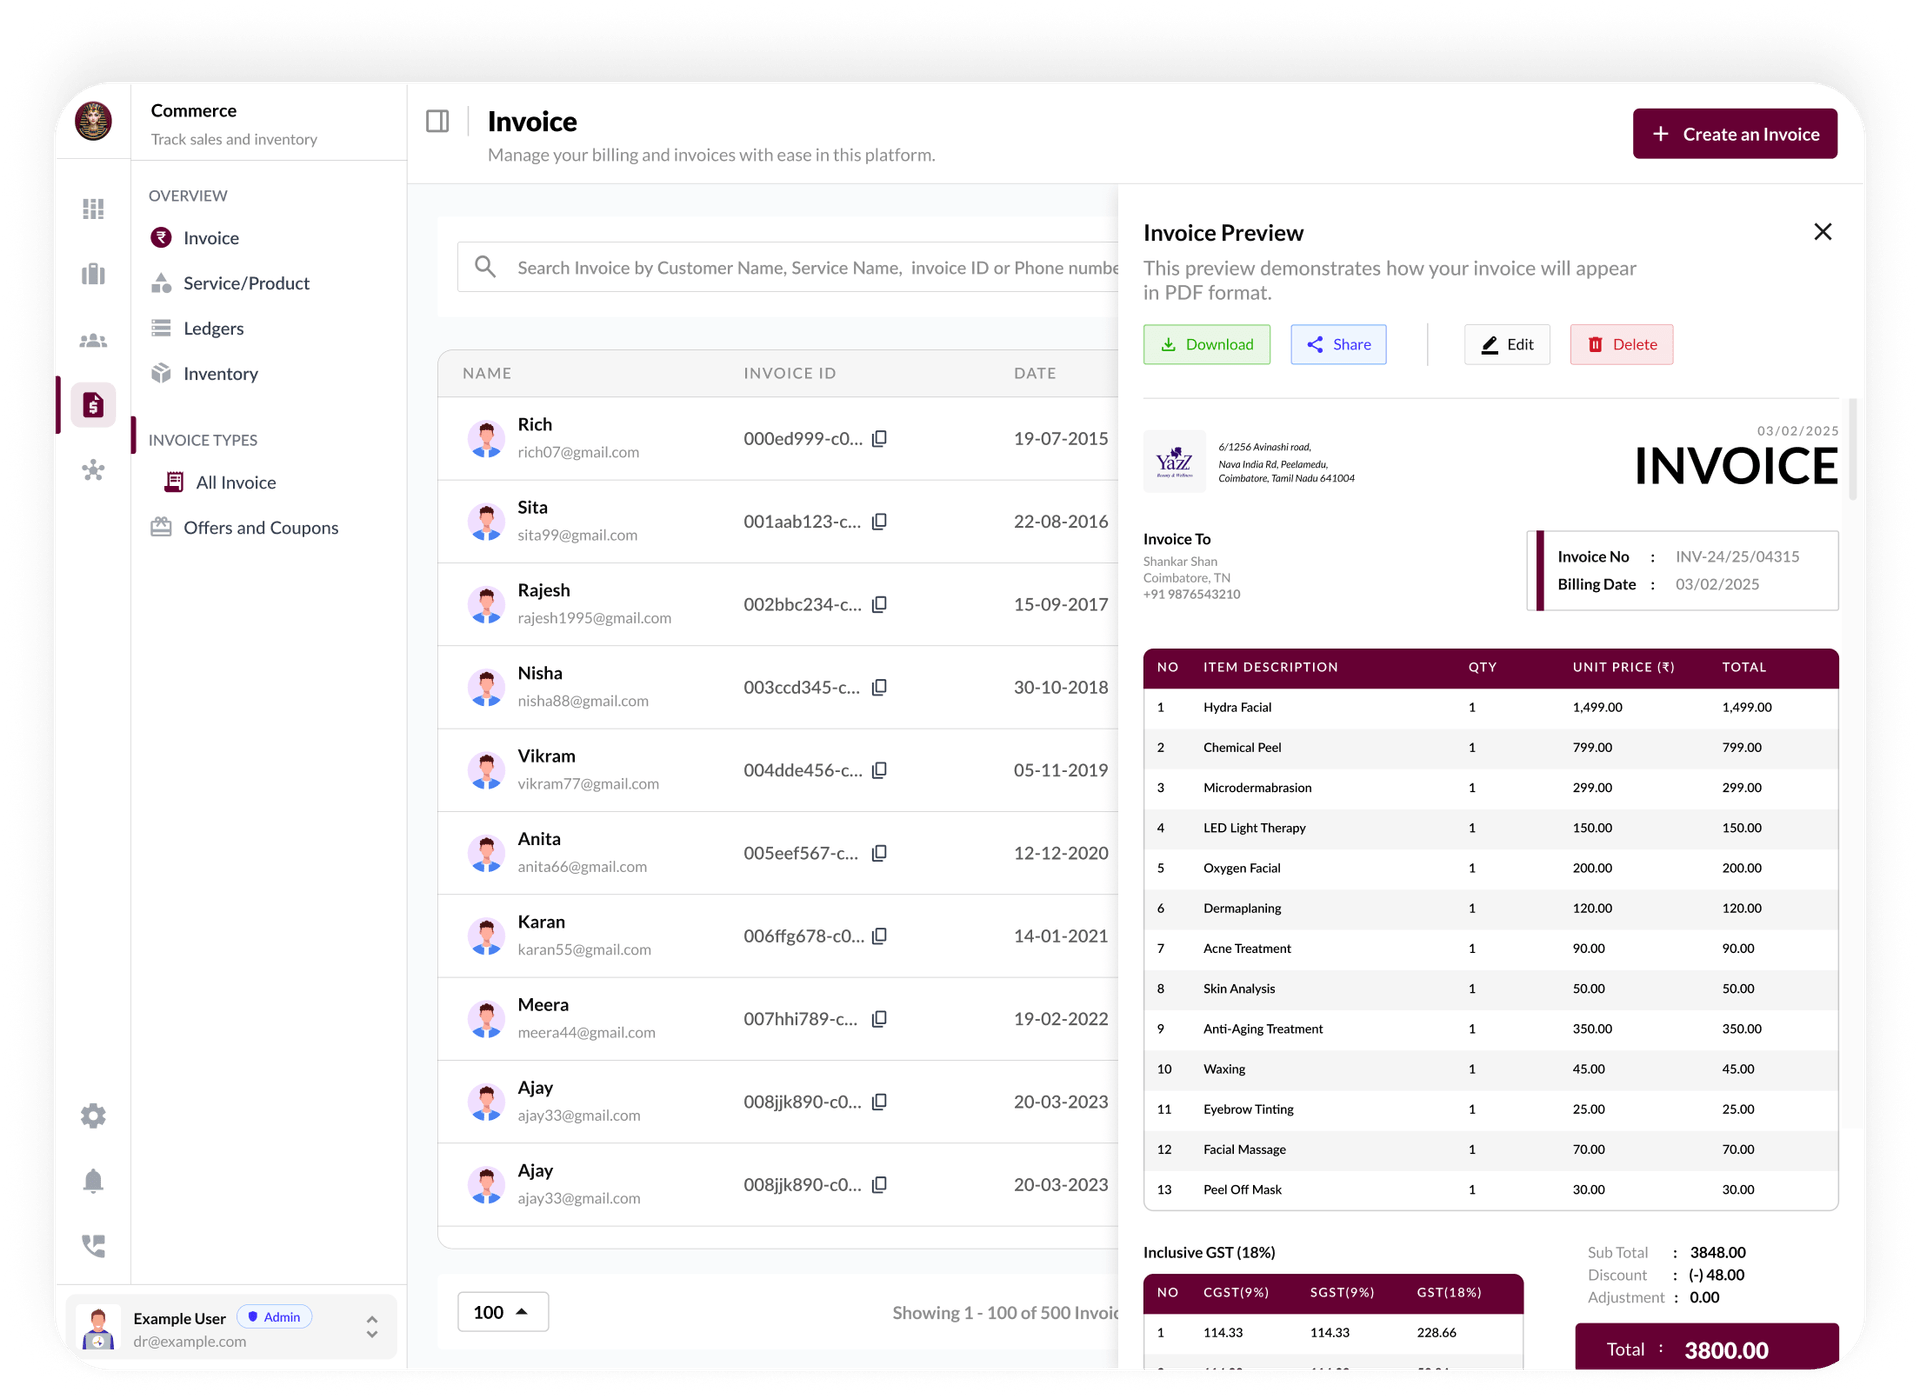This screenshot has width=1920, height=1398.
Task: Collapse the sidebar using the panel toggle icon
Action: [x=438, y=120]
